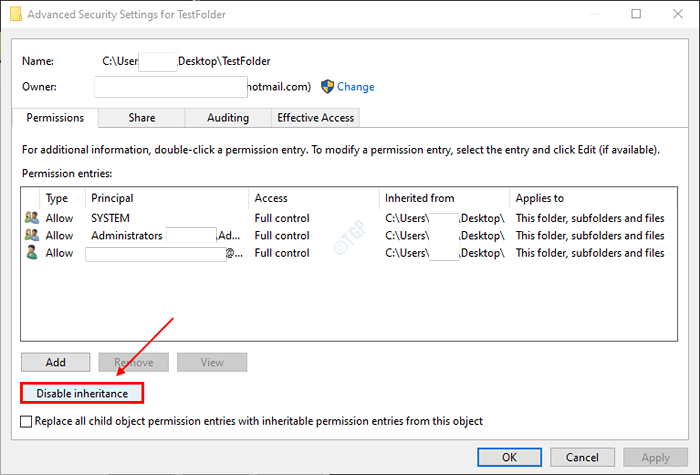Cancel the security settings dialog
Screen dimensions: 700x475
pos(583,457)
